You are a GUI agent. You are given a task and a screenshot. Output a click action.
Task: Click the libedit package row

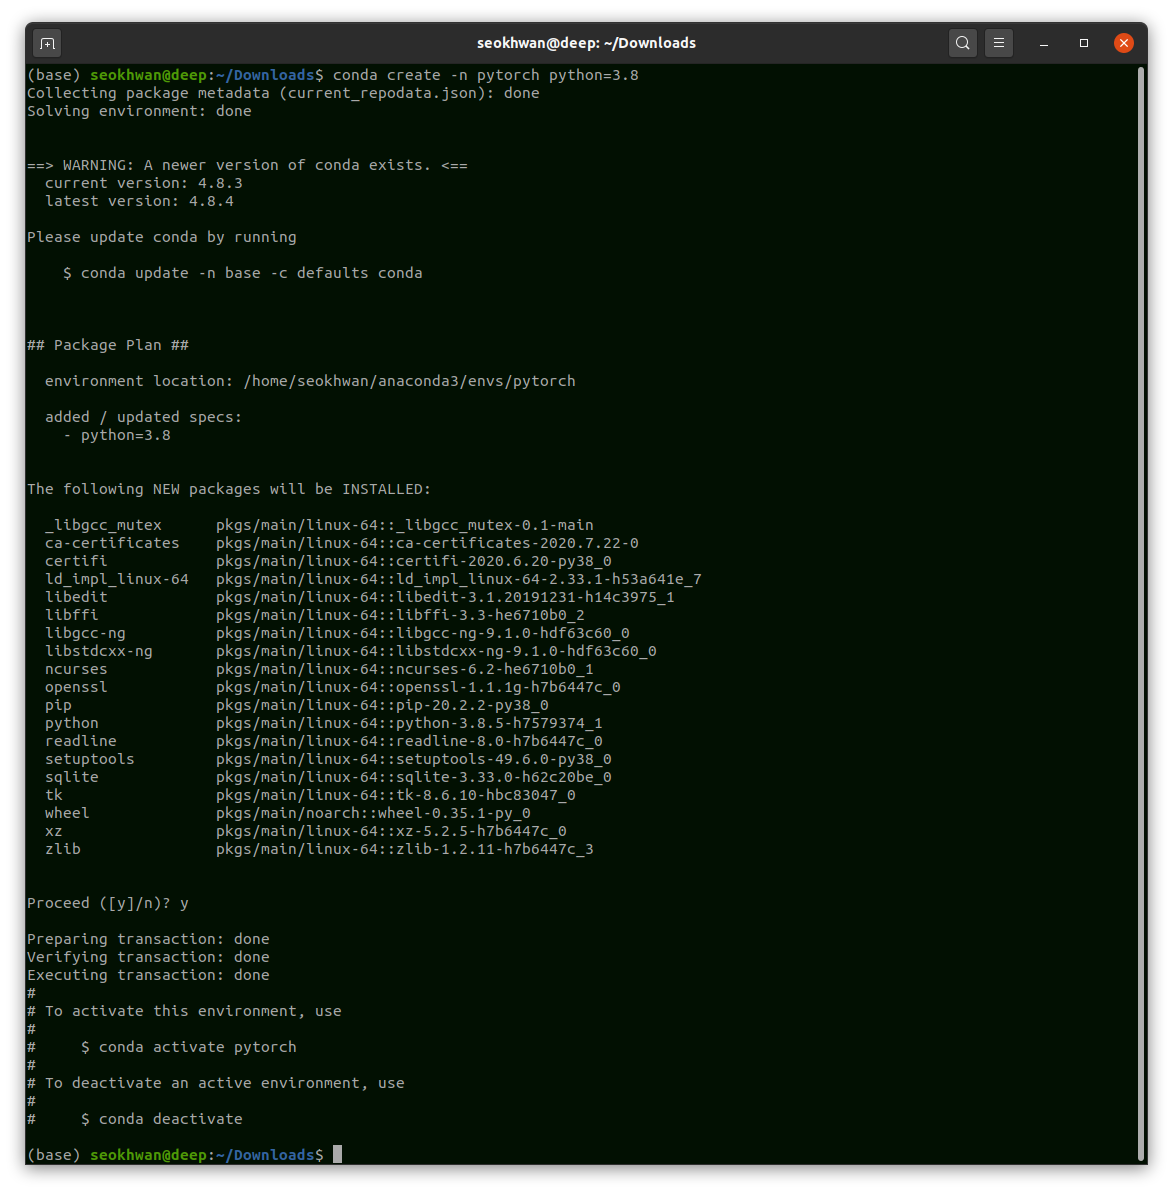click(359, 598)
